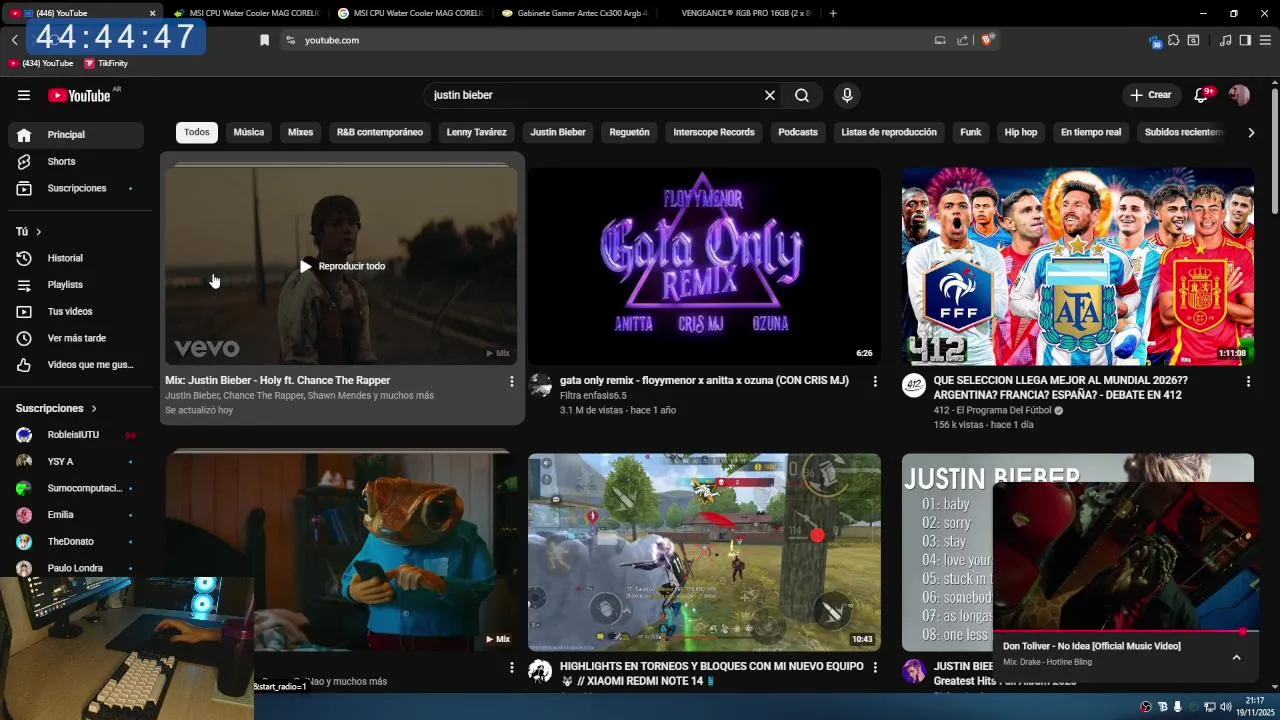Expand the miniplayer with the up chevron

click(x=1236, y=657)
